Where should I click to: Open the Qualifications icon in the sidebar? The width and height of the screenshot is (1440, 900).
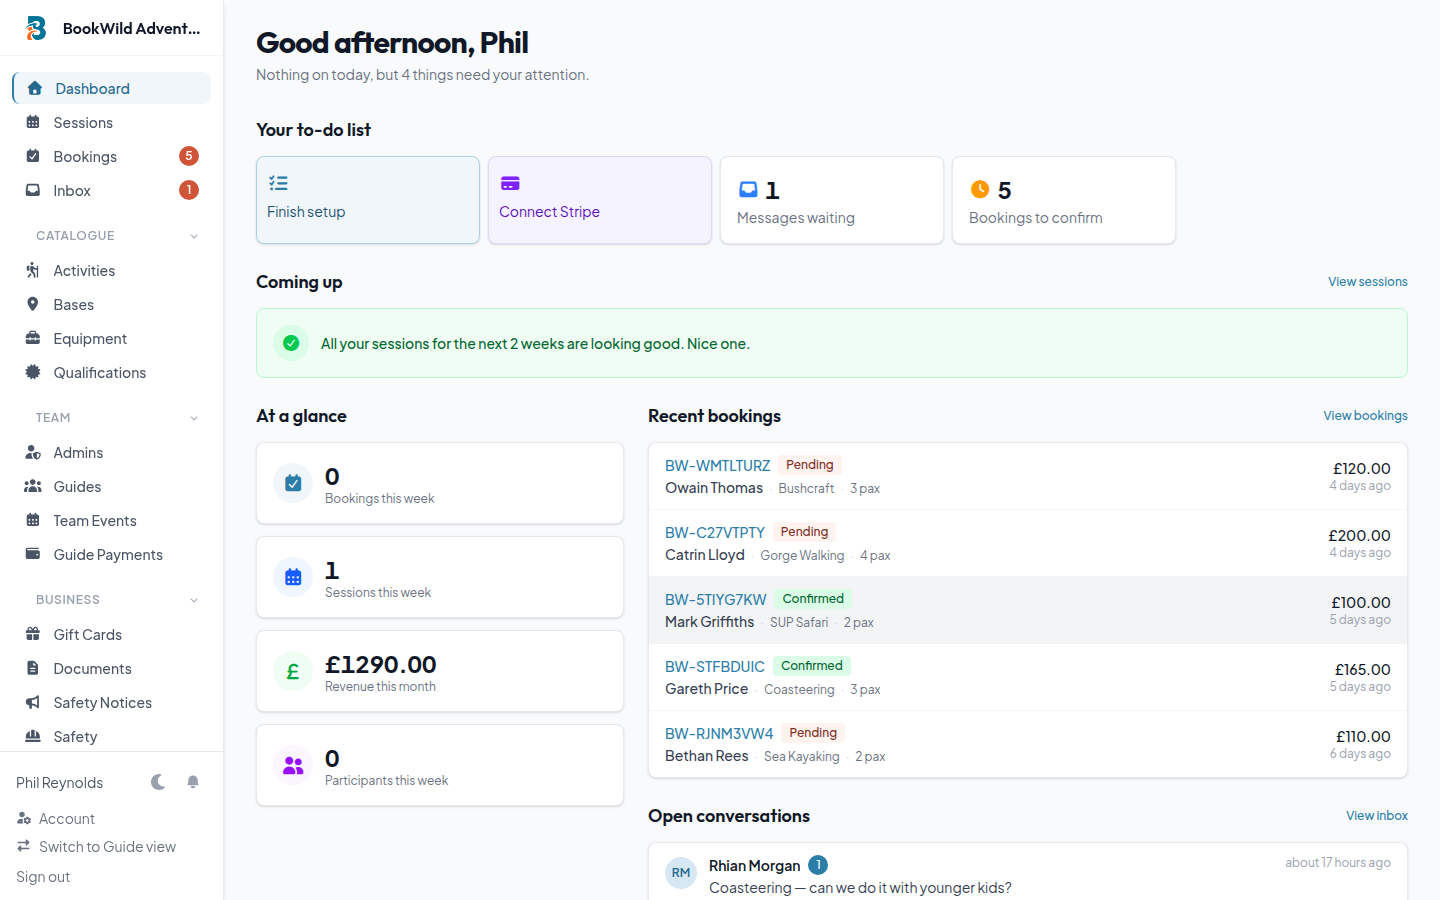tap(33, 372)
